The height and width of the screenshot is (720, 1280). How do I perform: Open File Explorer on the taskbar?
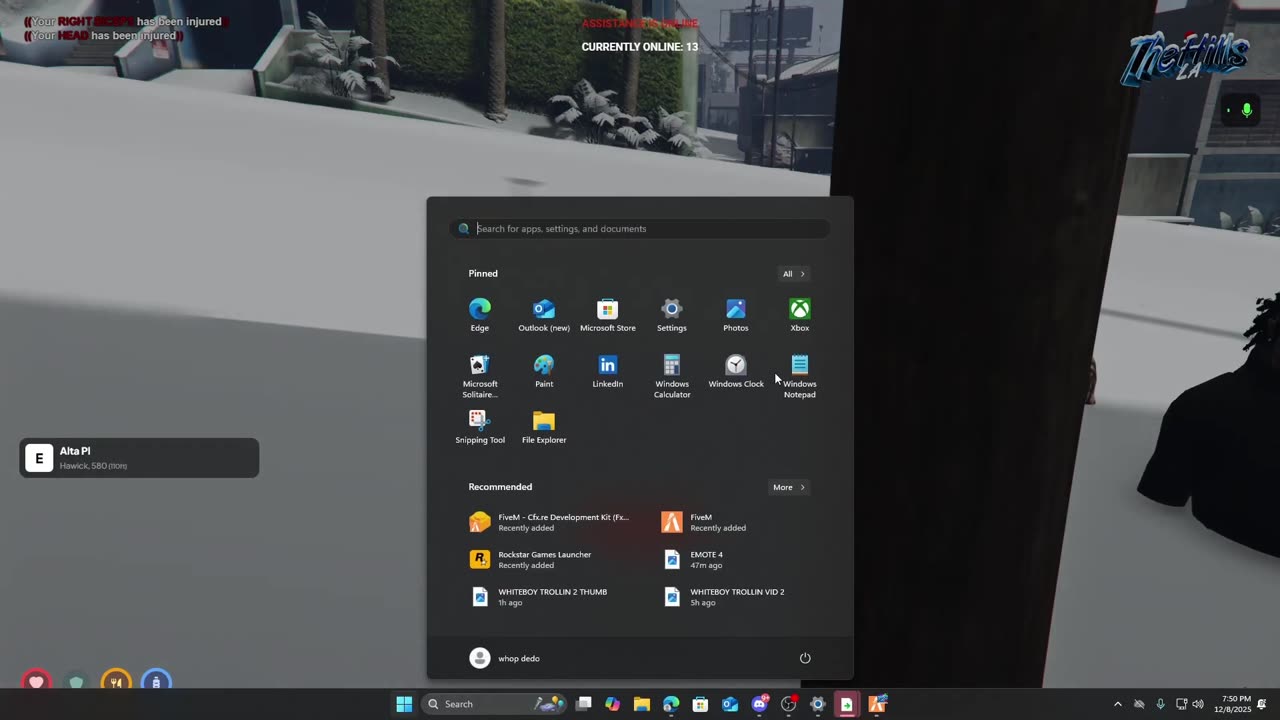642,704
